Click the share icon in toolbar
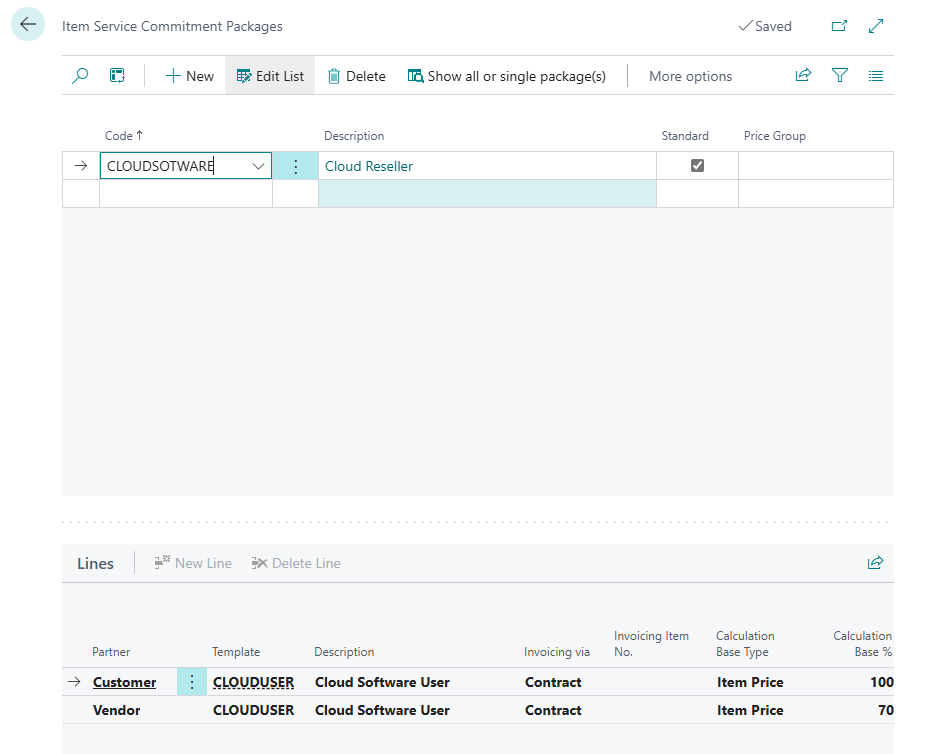 (x=803, y=76)
